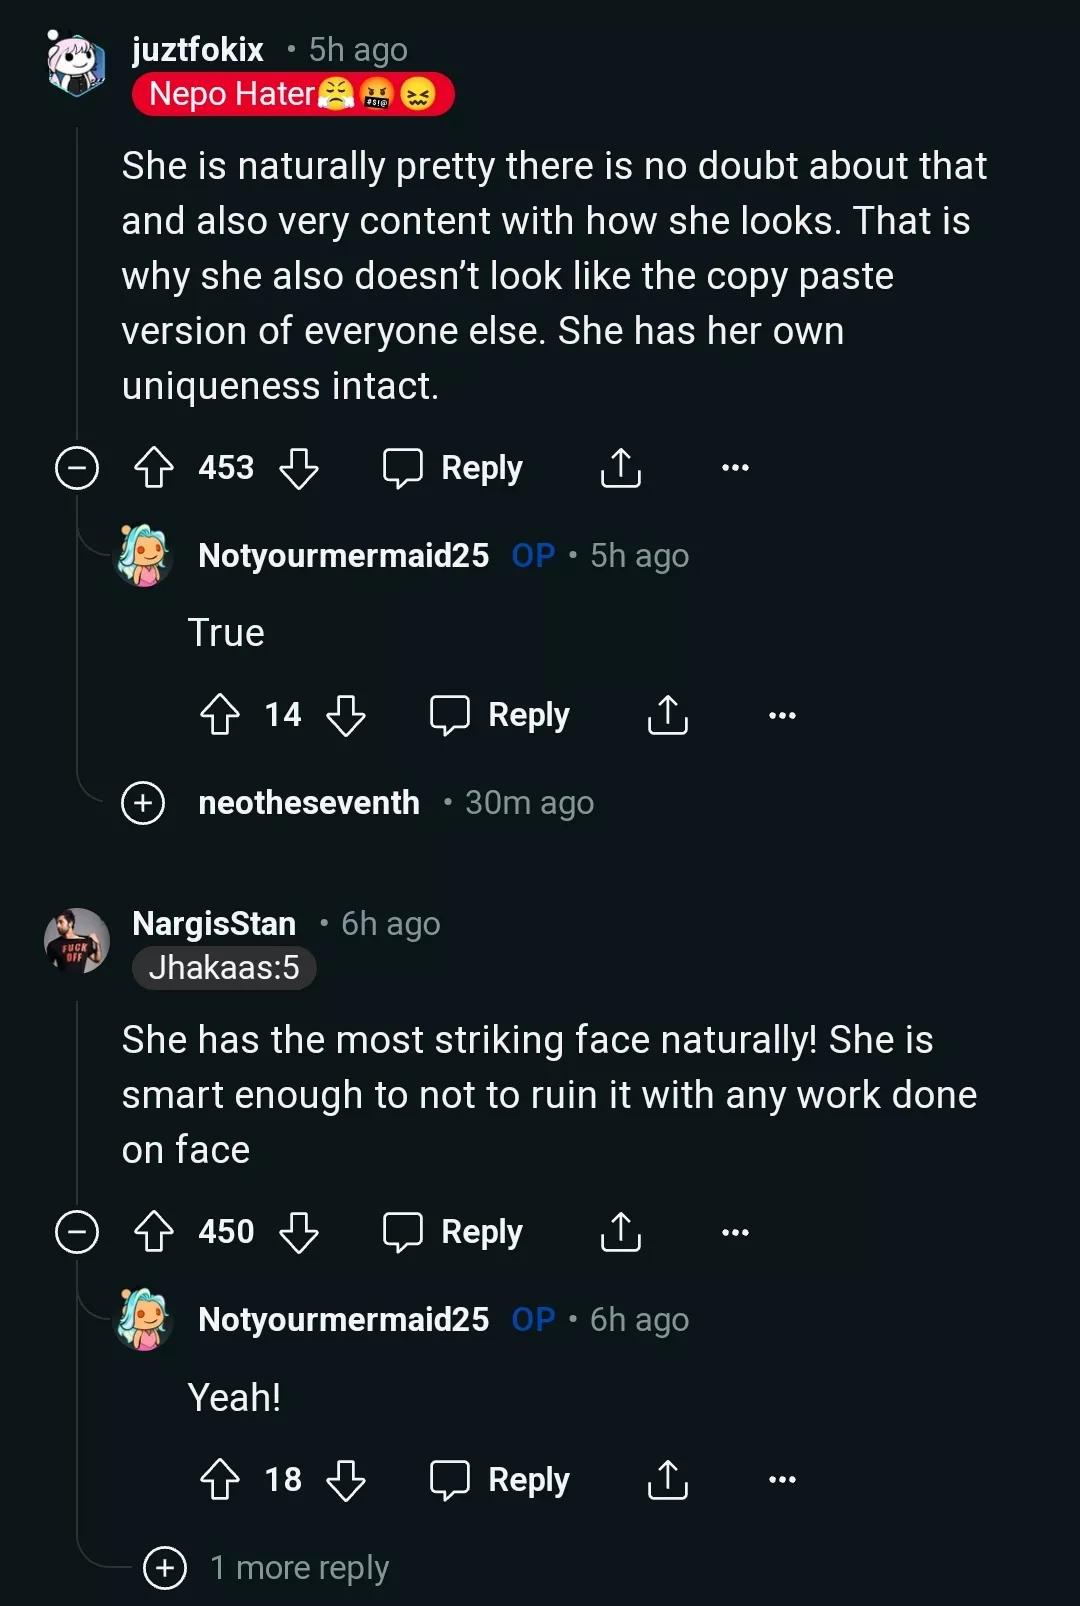Open more options on NargisStan's comment
The height and width of the screenshot is (1606, 1080).
pos(735,1231)
